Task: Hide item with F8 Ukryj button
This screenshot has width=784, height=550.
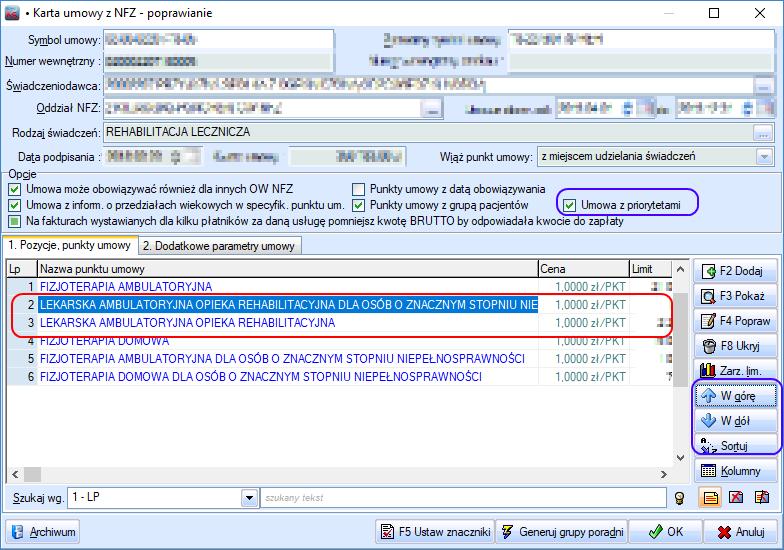Action: point(734,346)
